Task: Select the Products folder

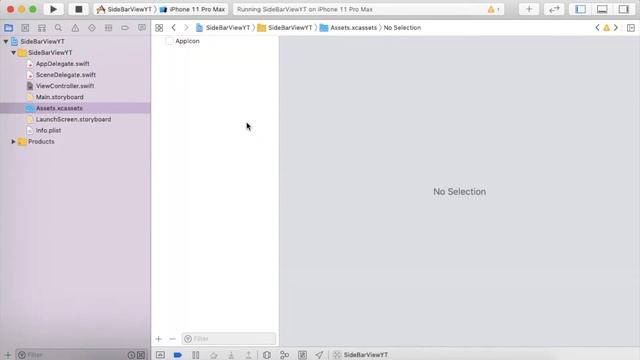Action: tap(41, 142)
